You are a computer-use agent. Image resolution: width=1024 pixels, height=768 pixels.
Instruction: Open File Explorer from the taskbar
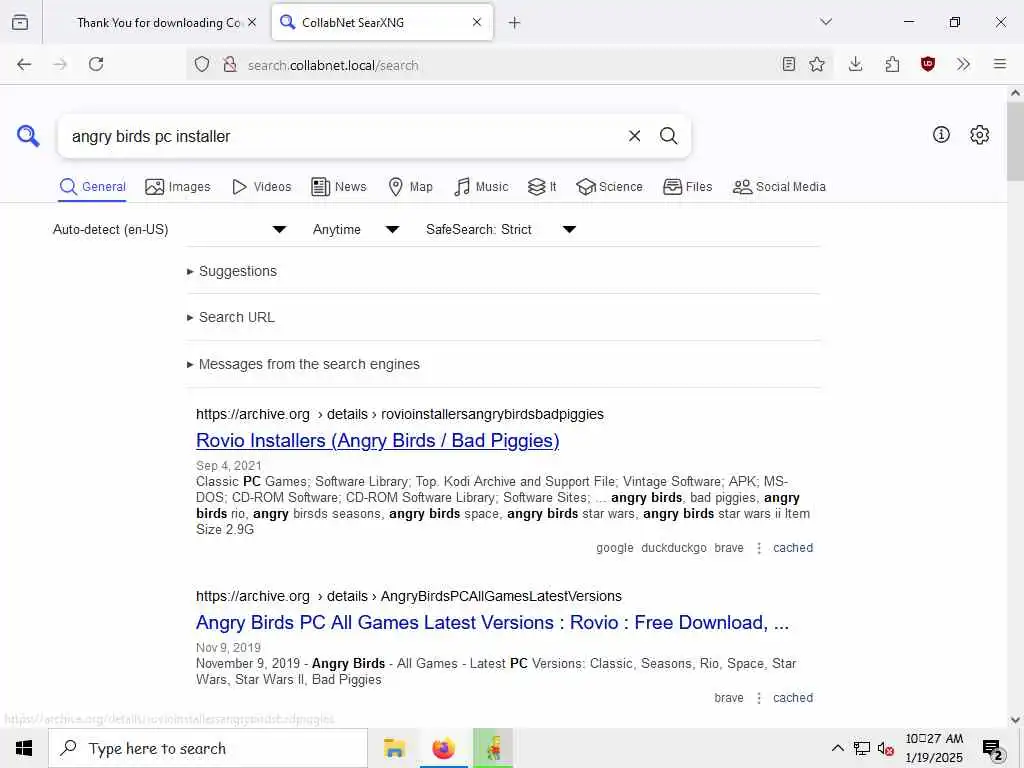coord(394,748)
